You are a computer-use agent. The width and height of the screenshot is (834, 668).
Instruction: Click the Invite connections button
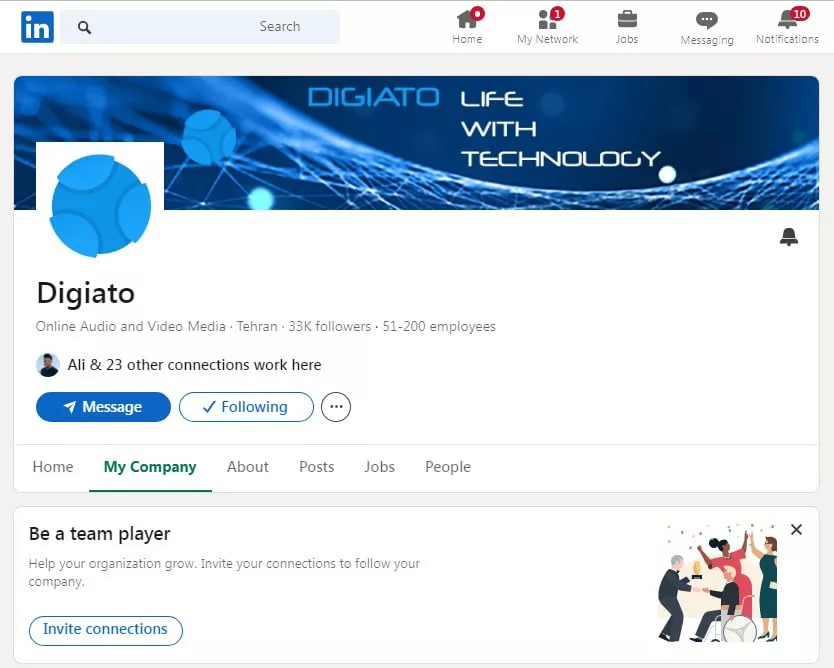(x=106, y=630)
